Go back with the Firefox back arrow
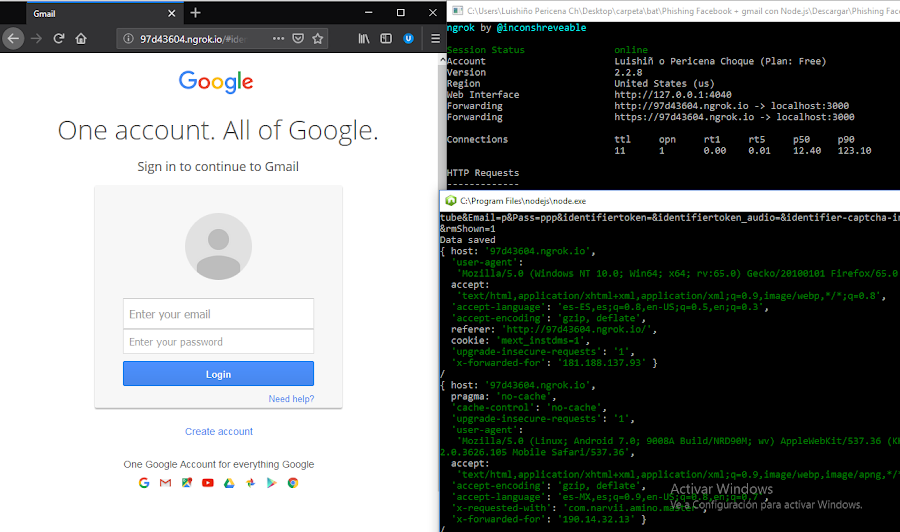The image size is (900, 532). [13, 38]
